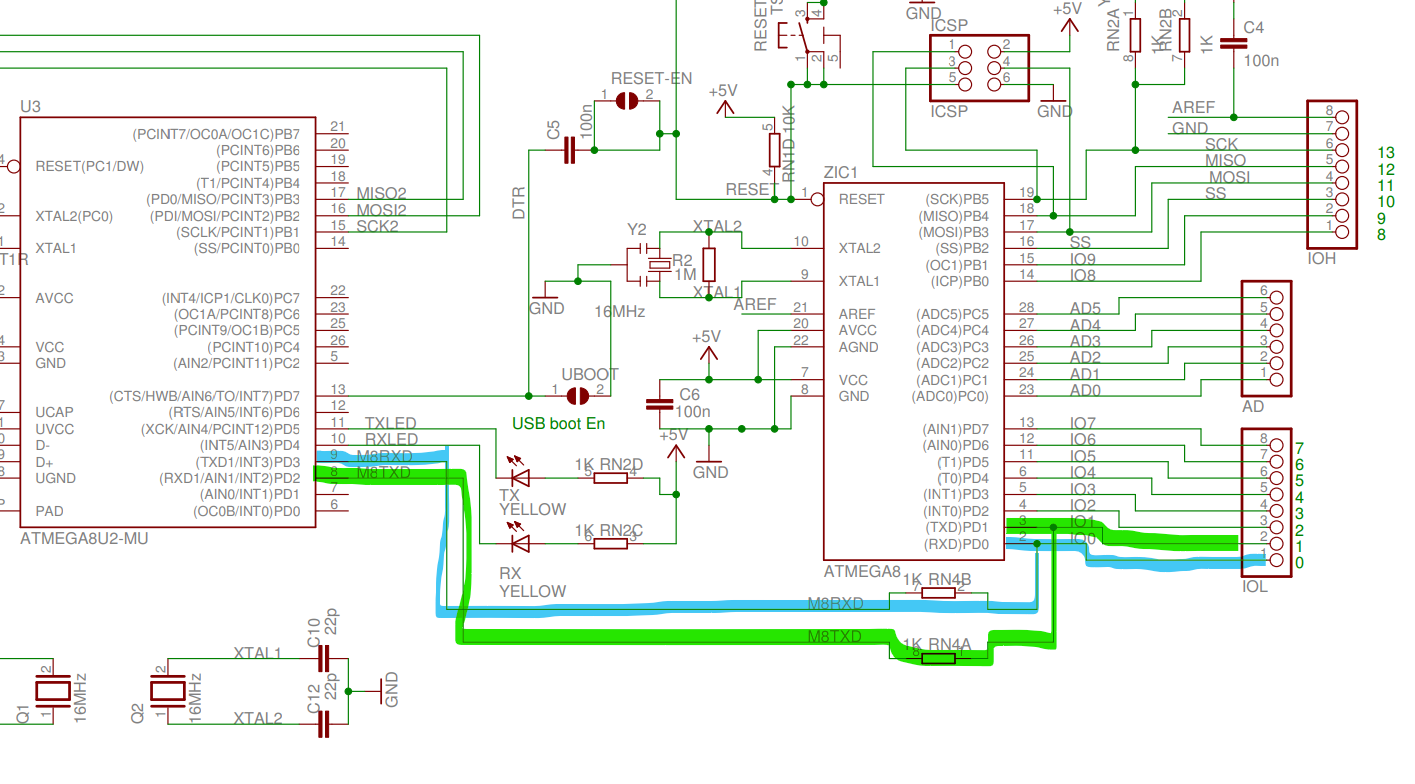The width and height of the screenshot is (1415, 784).
Task: Select the RESET-EN solder jumper symbol
Action: (627, 102)
